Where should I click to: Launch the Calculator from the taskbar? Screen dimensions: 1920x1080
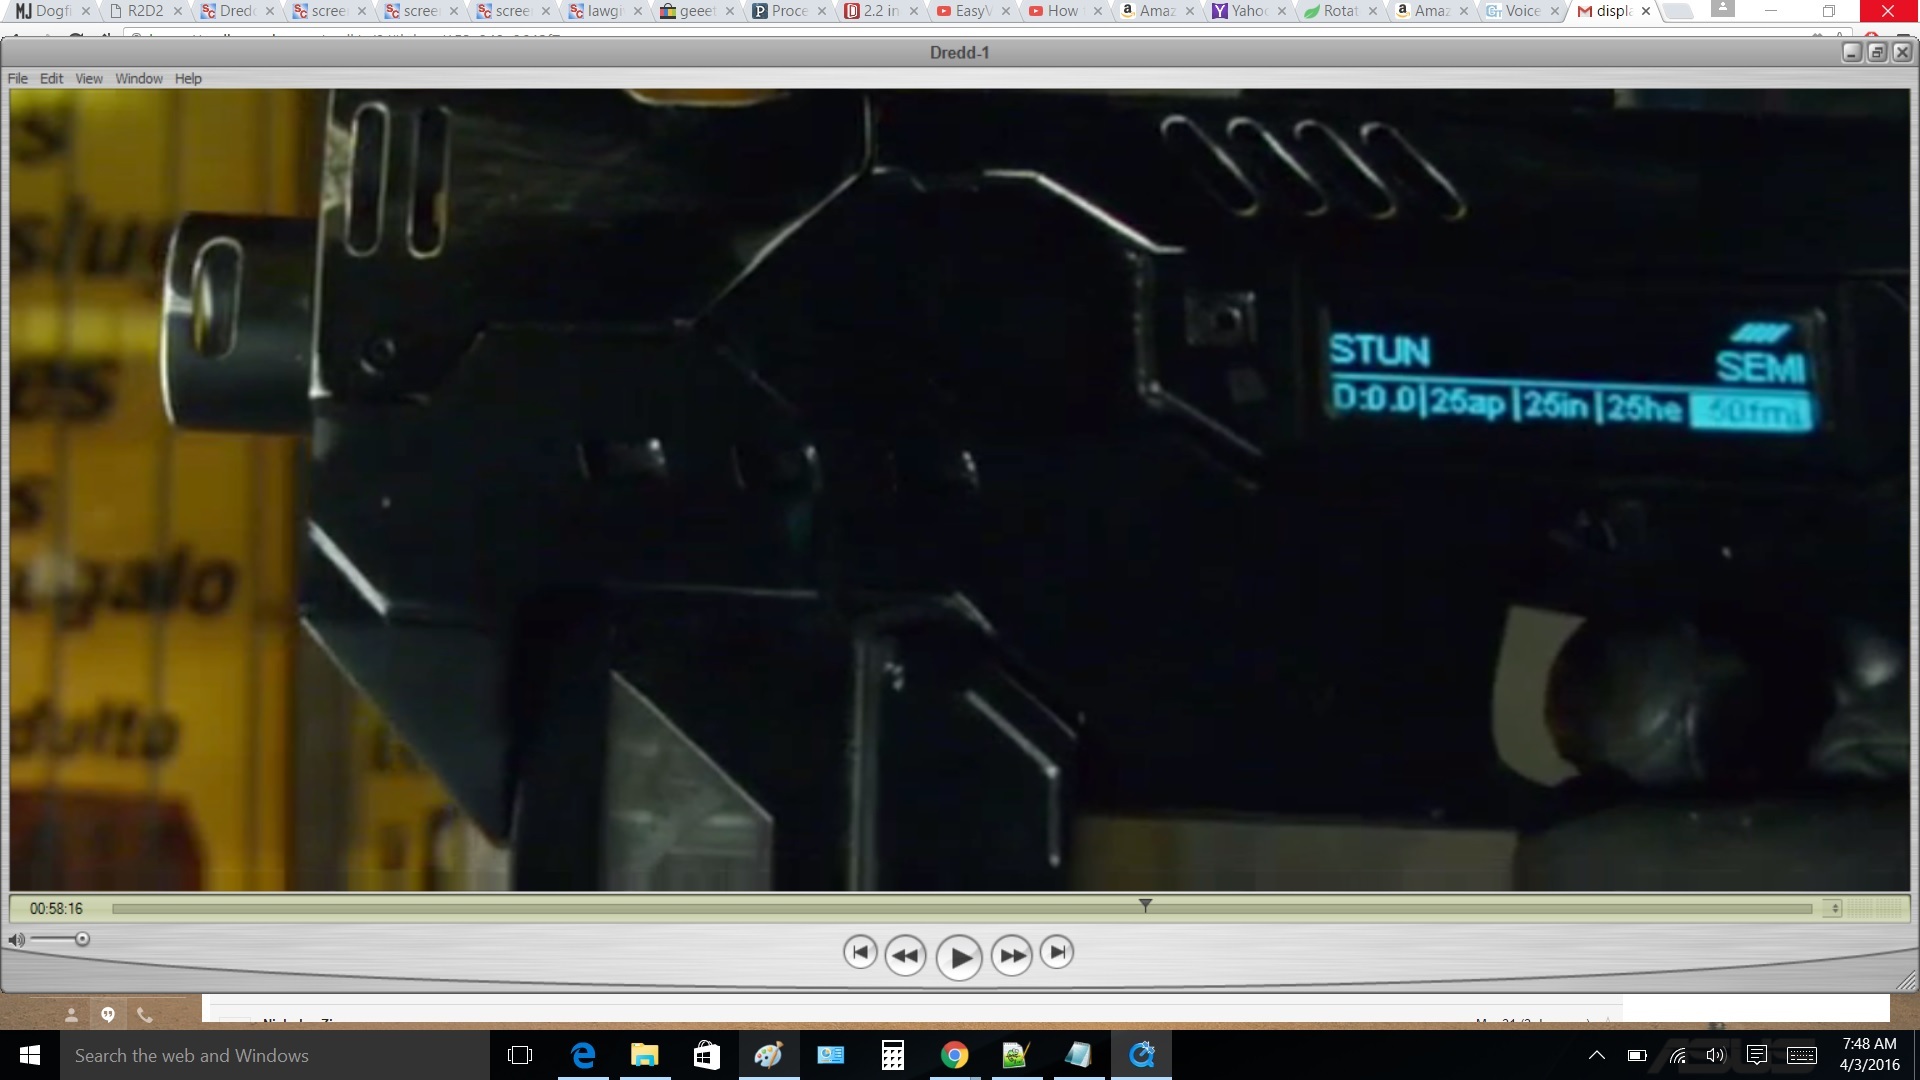892,1055
